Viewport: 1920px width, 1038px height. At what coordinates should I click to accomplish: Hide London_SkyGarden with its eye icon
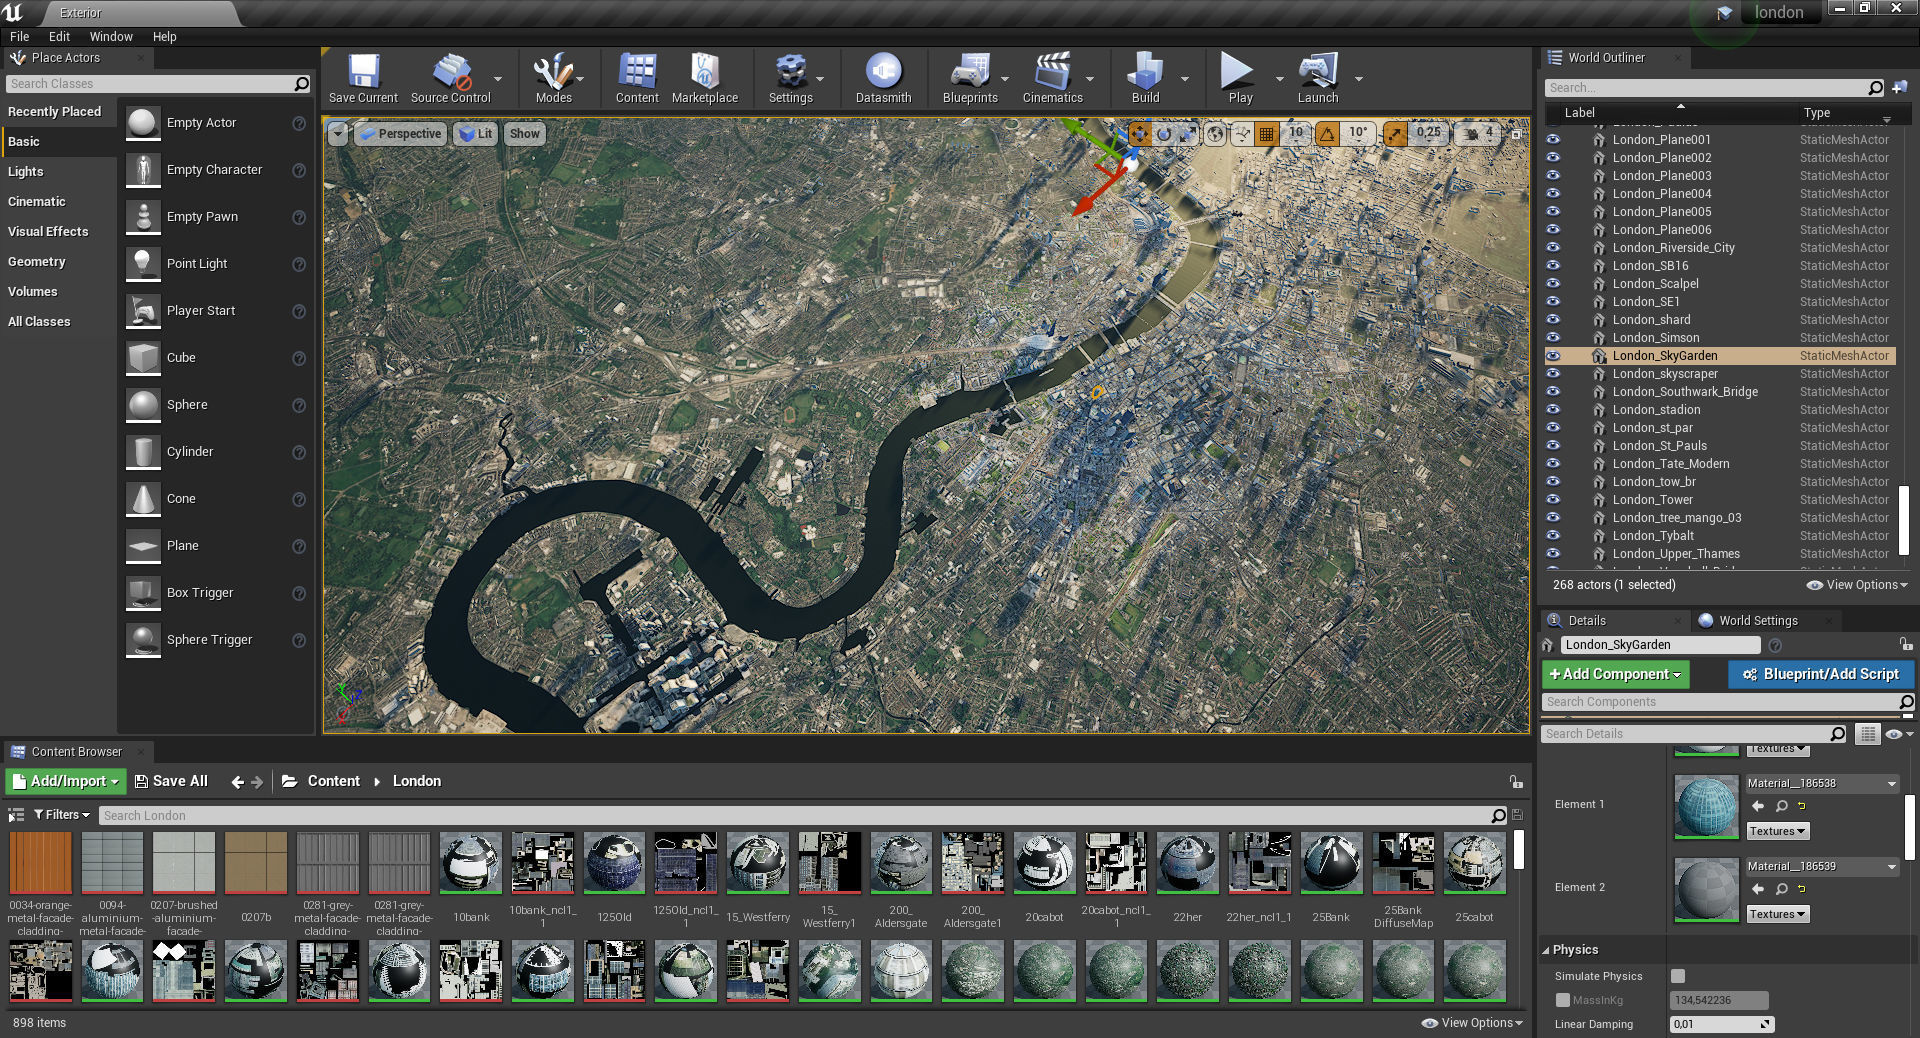click(x=1553, y=356)
